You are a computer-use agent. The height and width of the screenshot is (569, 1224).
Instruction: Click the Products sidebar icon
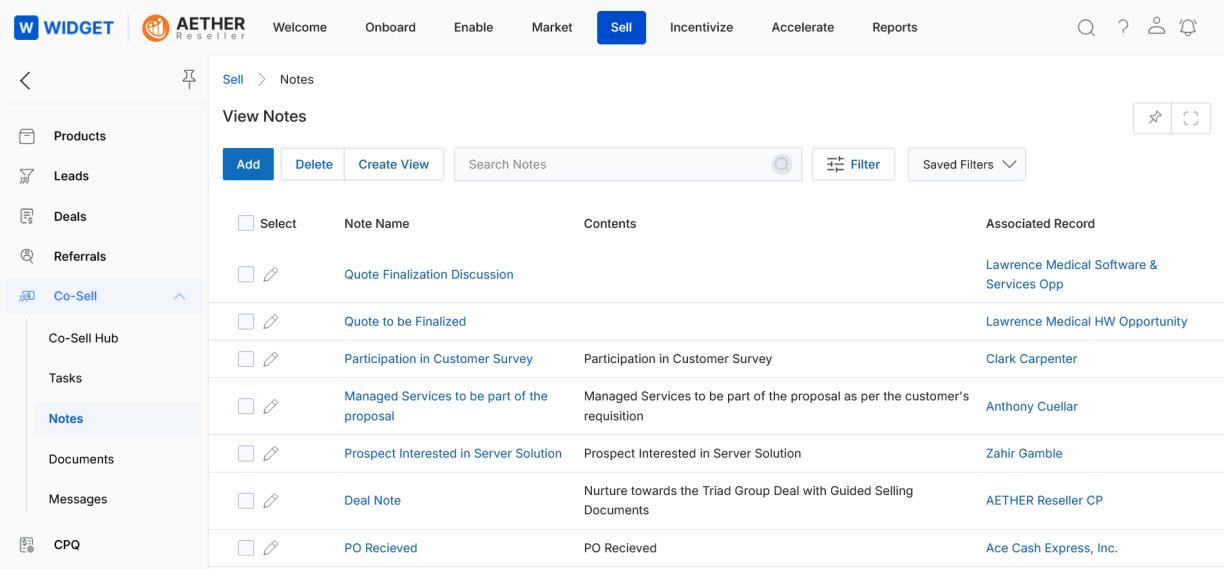pyautogui.click(x=28, y=136)
